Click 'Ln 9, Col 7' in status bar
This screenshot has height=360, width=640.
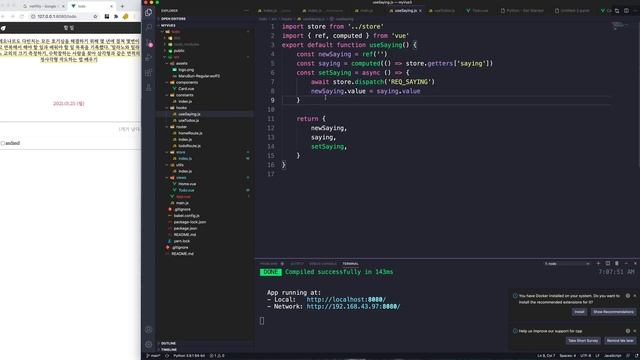click(546, 356)
